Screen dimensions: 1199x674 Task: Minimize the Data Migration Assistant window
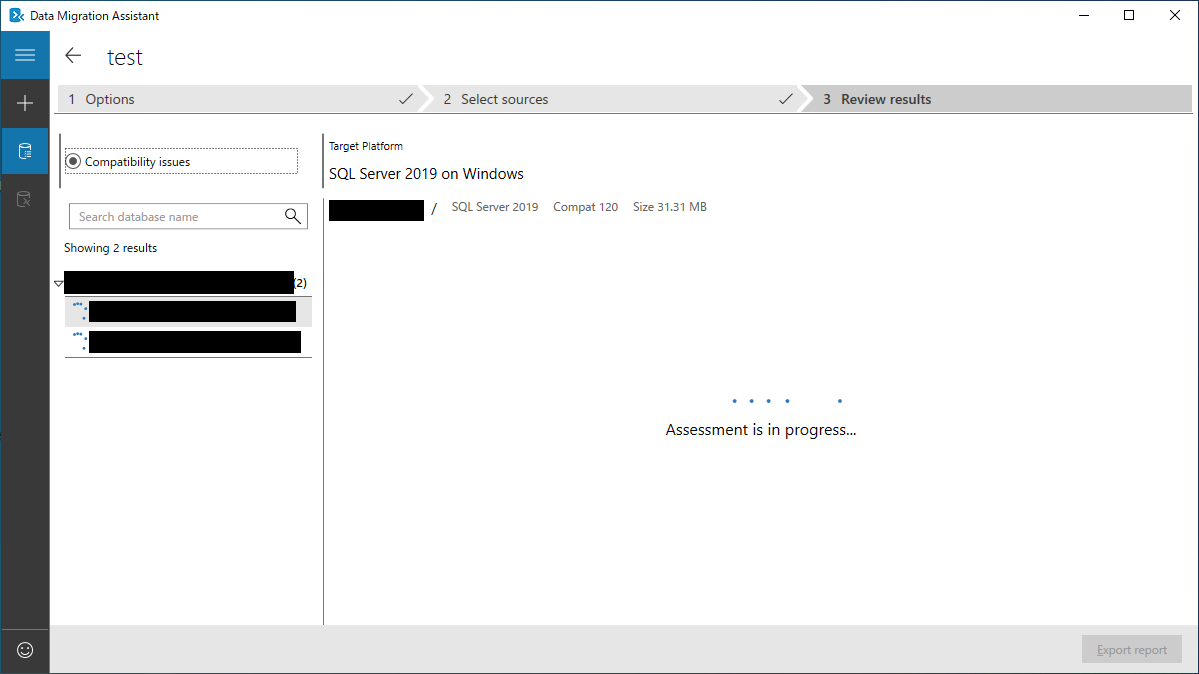point(1084,15)
